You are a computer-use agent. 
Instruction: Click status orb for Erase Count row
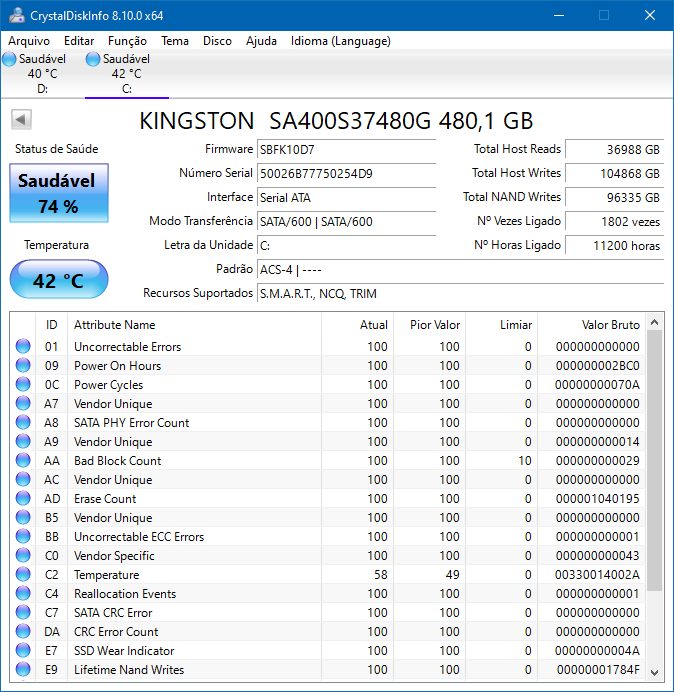23,498
